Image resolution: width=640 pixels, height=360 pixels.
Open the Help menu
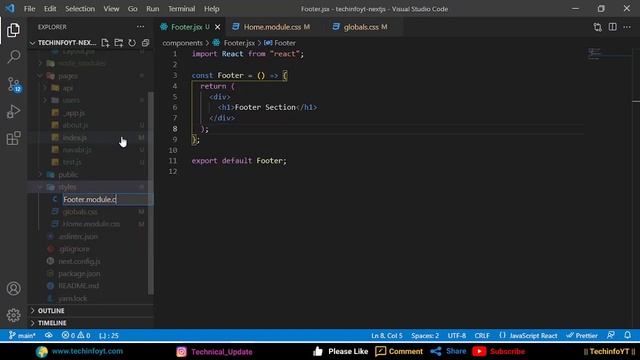click(x=211, y=9)
